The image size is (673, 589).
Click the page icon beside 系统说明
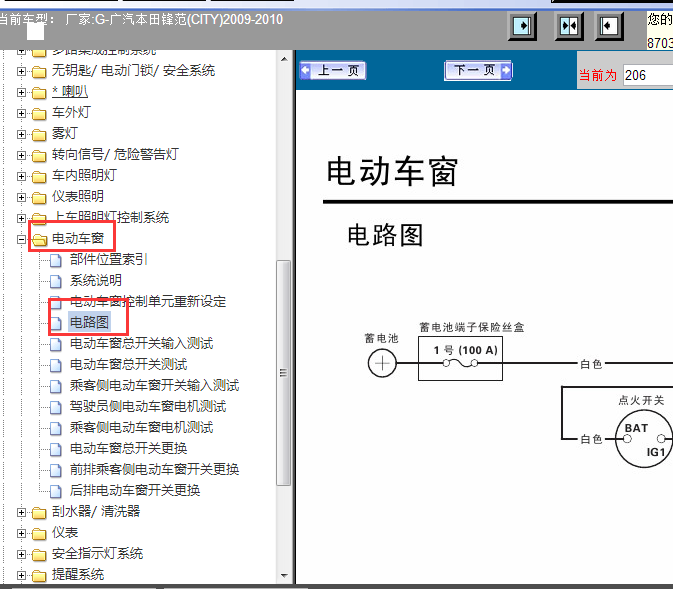pos(55,282)
